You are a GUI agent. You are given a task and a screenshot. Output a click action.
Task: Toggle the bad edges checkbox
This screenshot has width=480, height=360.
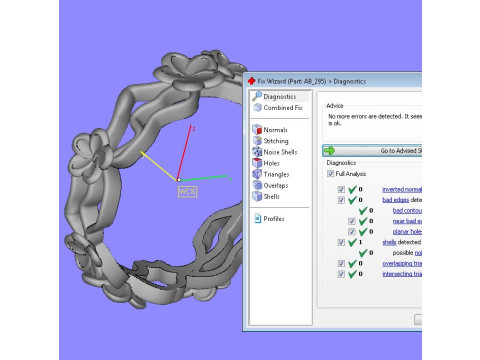(x=341, y=200)
